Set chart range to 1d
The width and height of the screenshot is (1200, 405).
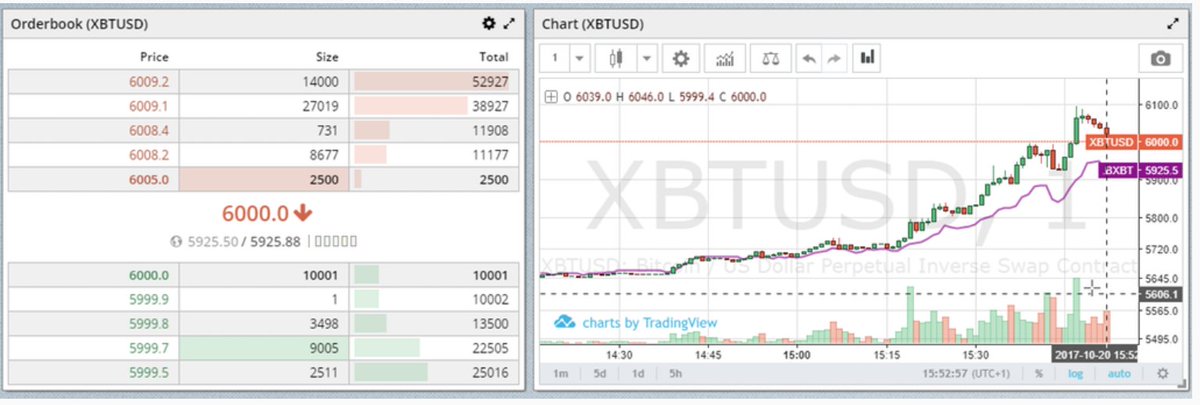637,374
